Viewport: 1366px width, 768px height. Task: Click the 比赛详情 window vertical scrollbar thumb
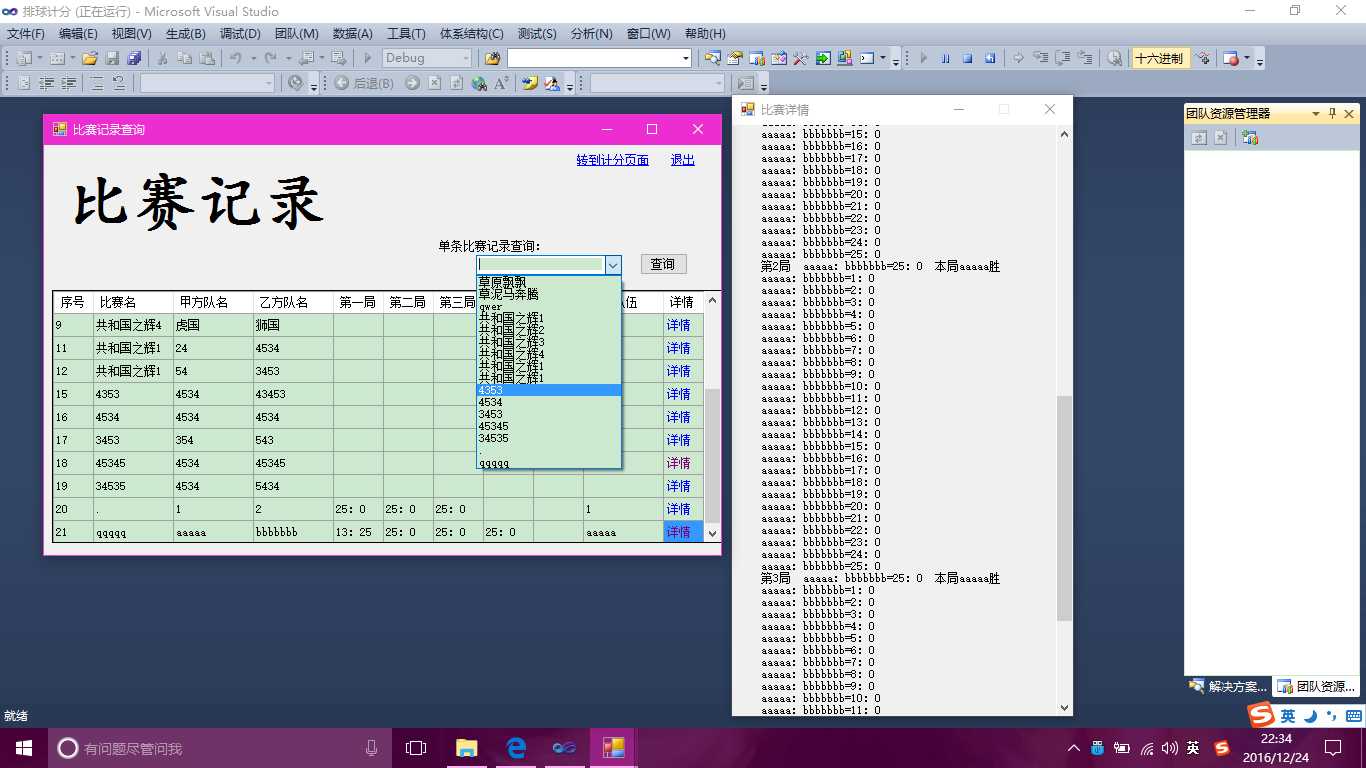(1064, 508)
